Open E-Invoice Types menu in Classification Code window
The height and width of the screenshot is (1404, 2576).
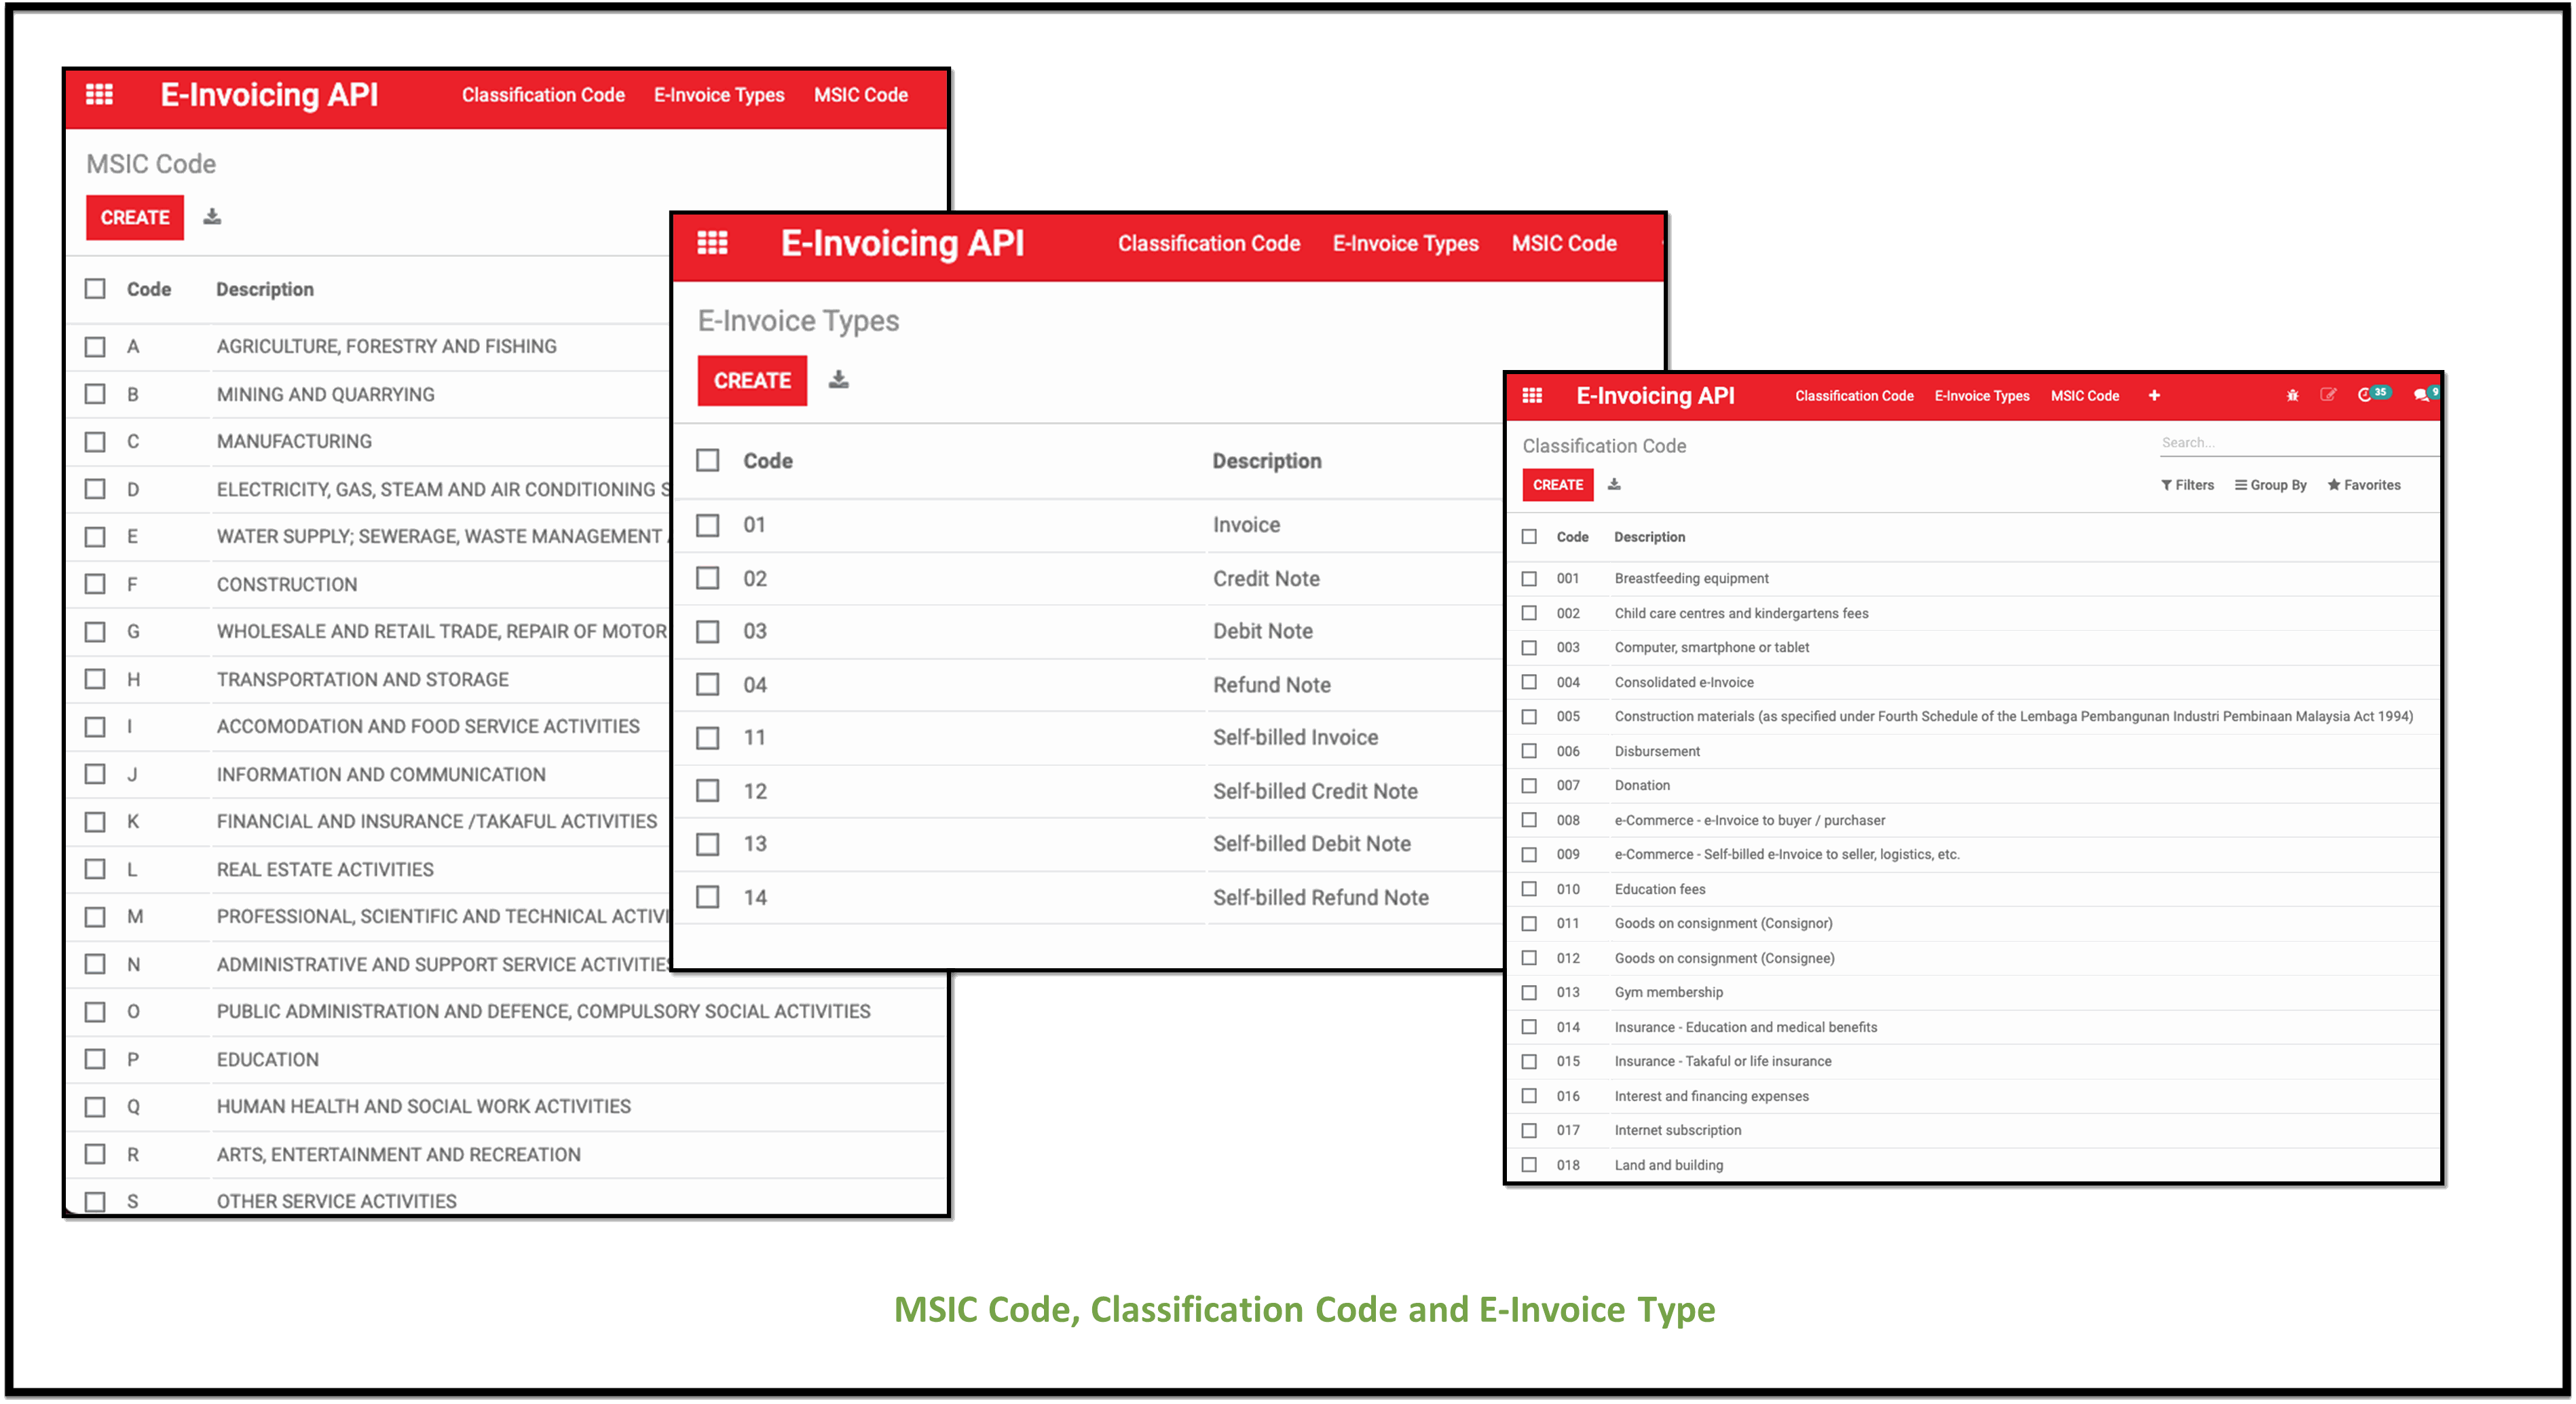click(x=1982, y=396)
